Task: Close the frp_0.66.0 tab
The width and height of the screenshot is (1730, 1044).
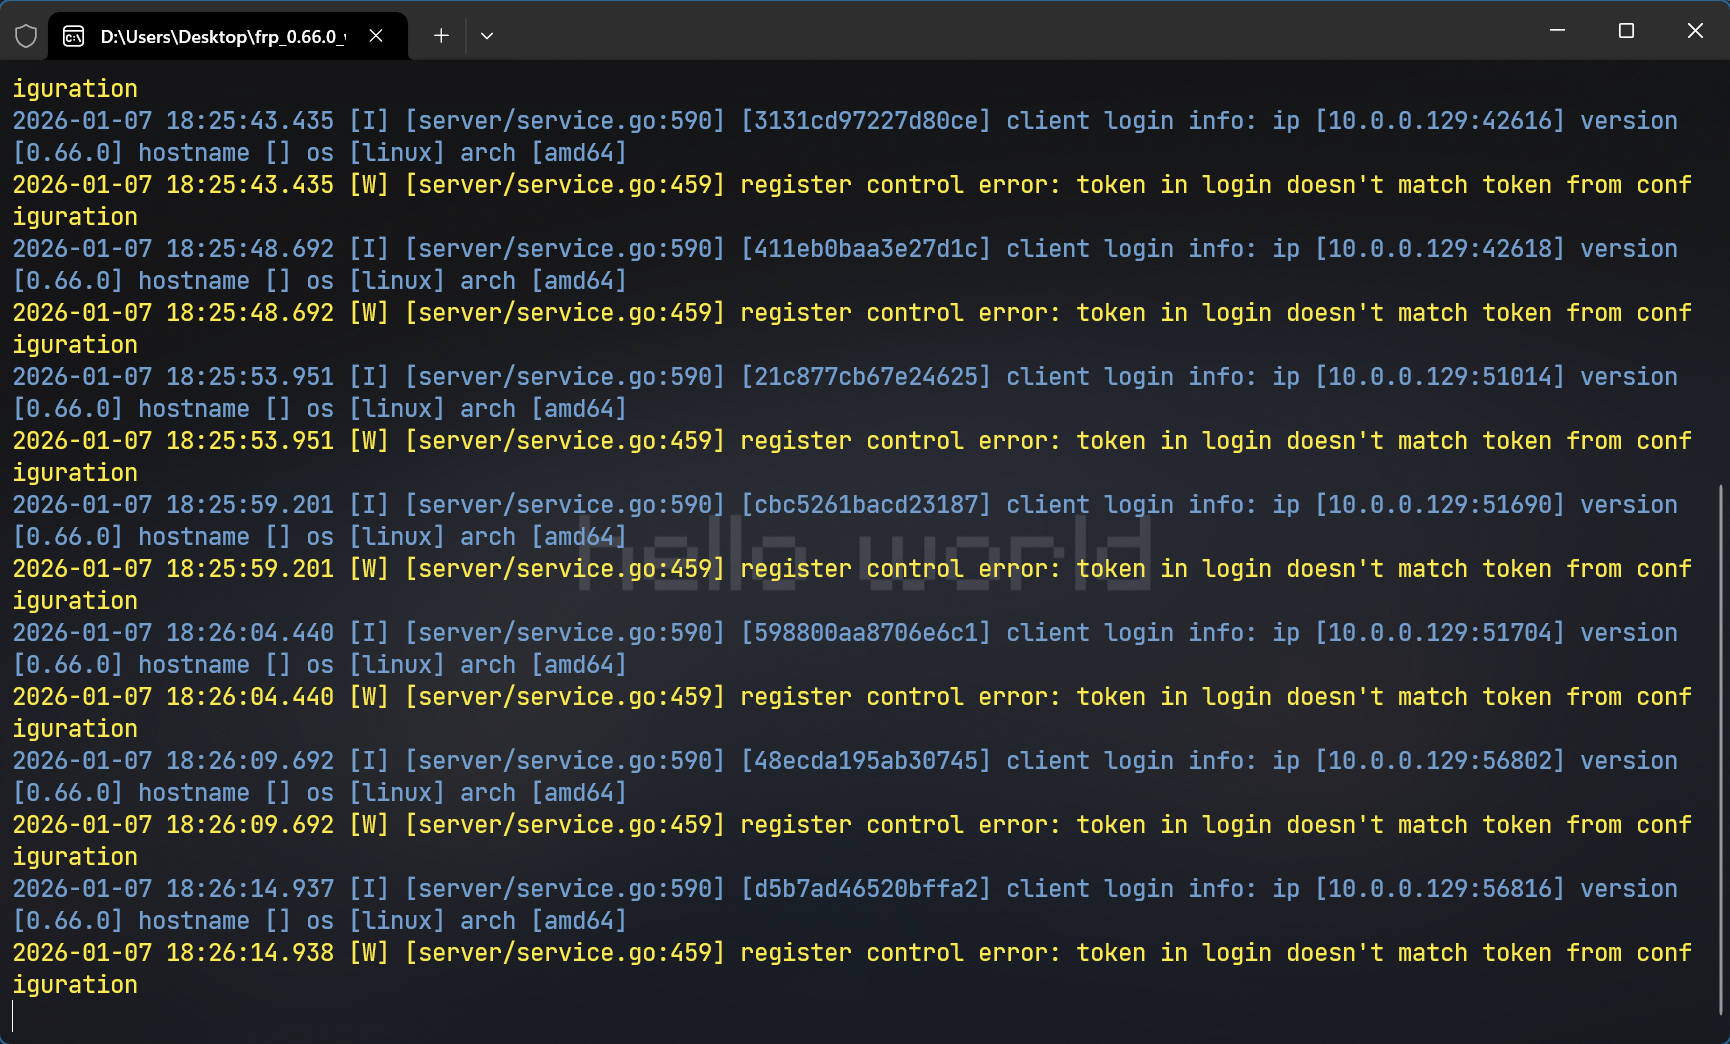Action: tap(376, 36)
